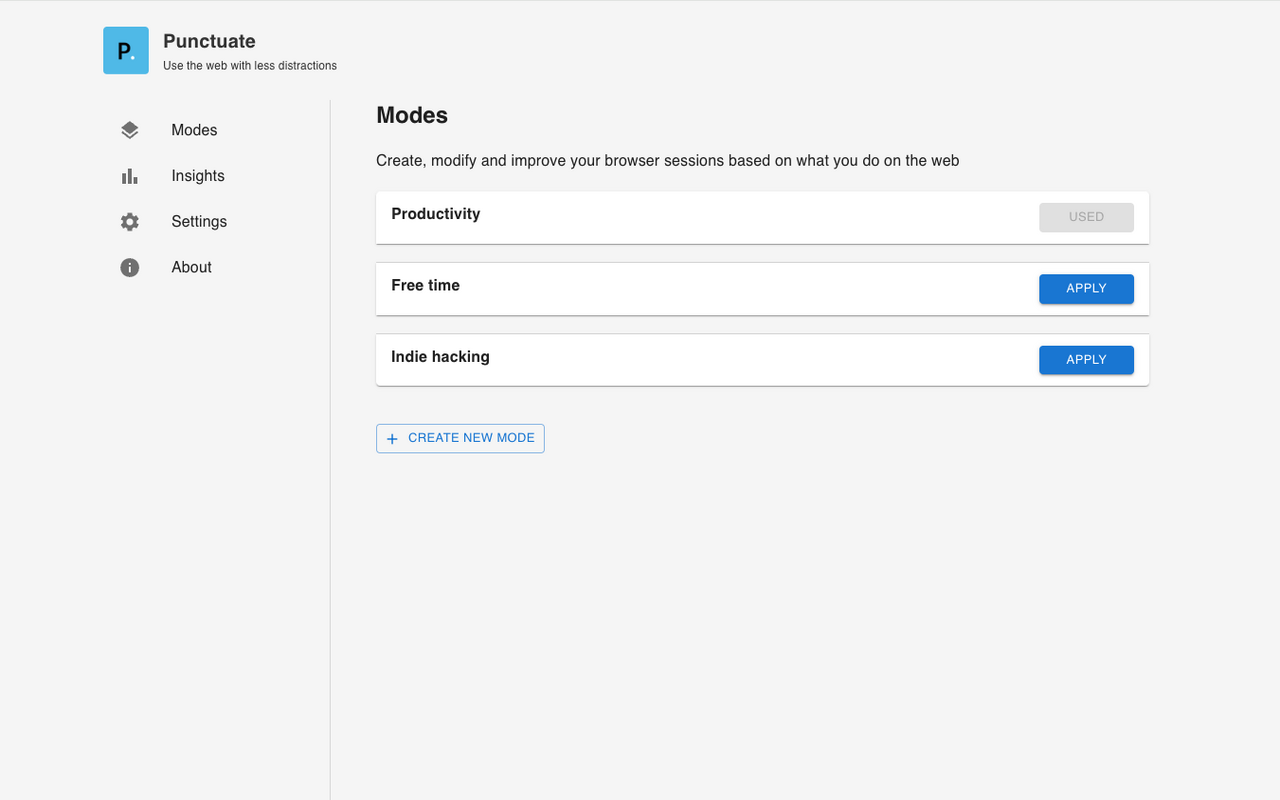Screen dimensions: 1280x800
Task: Click the tagline 'Use the web with less distractions'
Action: (250, 66)
